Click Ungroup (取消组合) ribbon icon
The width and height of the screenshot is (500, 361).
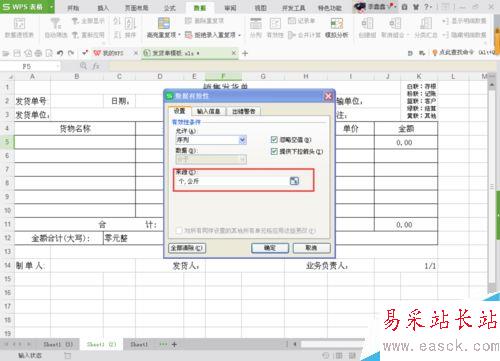tap(395, 24)
